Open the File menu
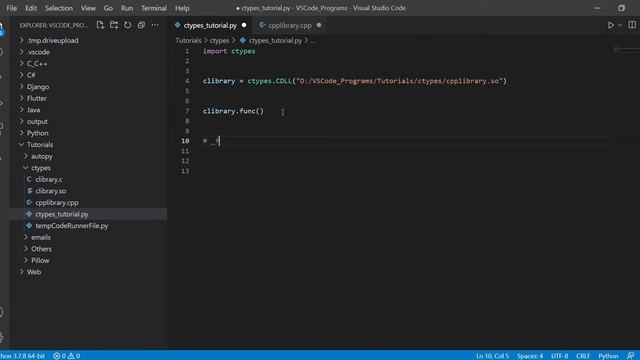 pos(12,8)
